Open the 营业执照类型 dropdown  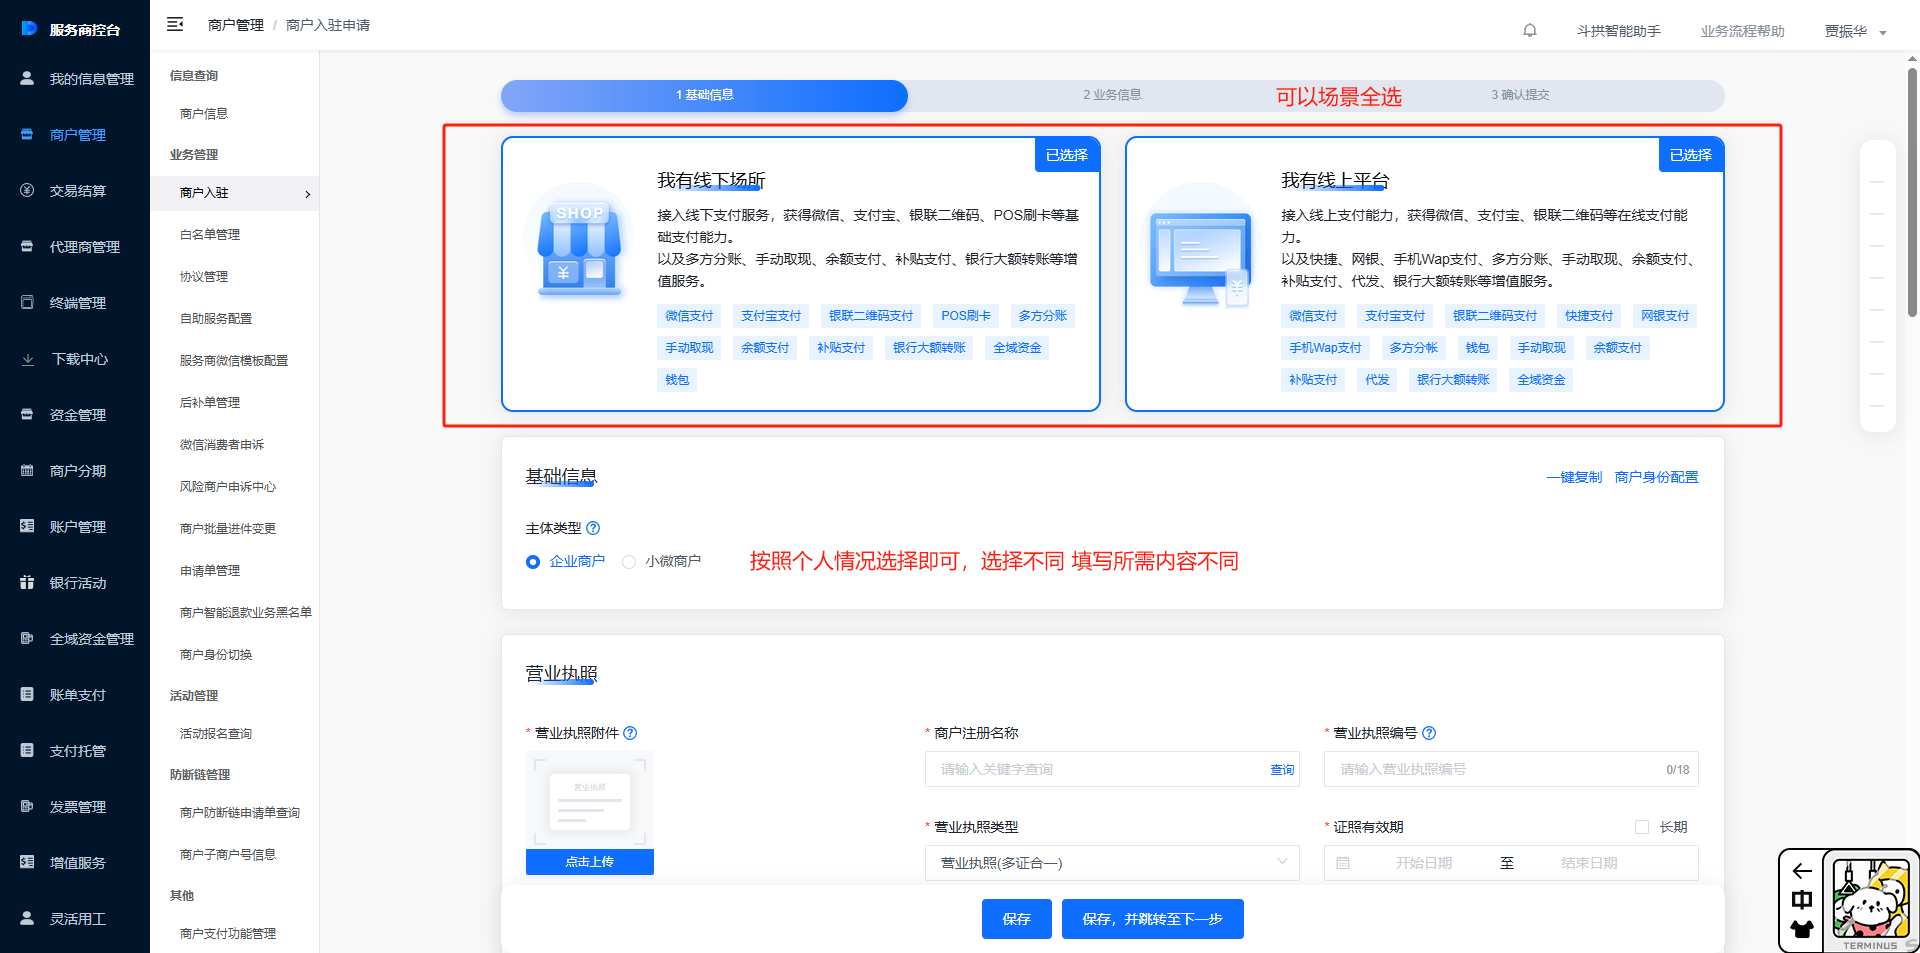(x=1111, y=863)
